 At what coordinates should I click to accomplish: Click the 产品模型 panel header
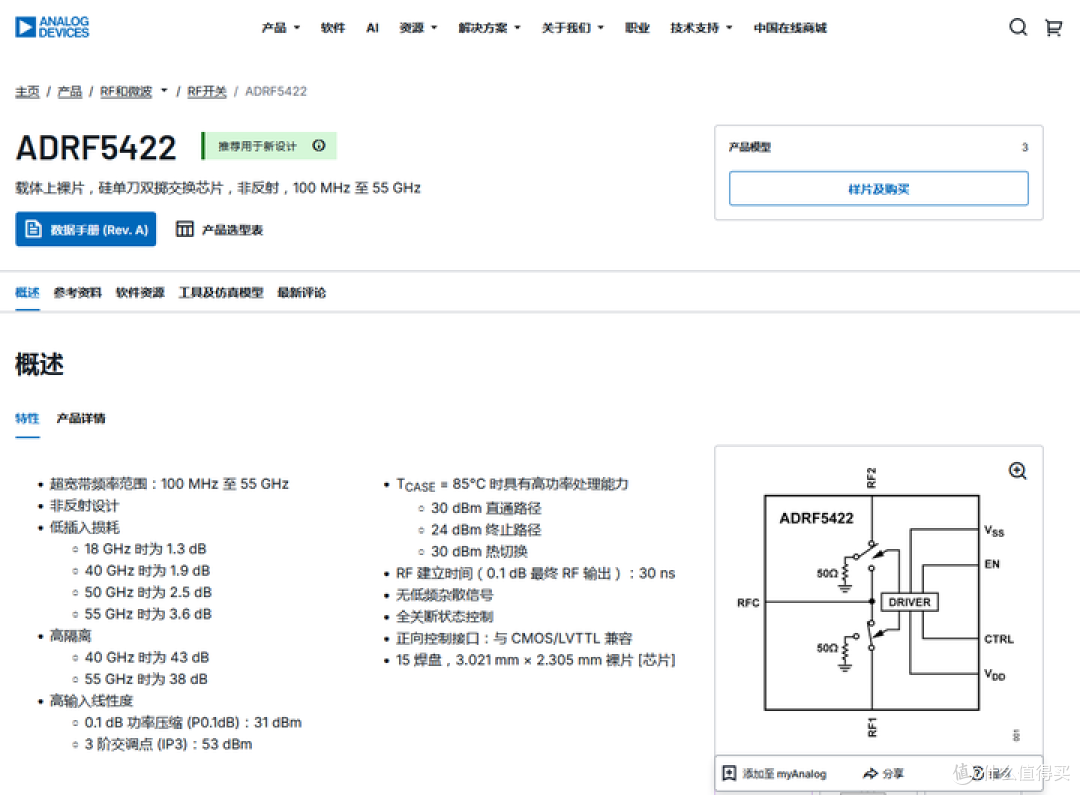(749, 147)
